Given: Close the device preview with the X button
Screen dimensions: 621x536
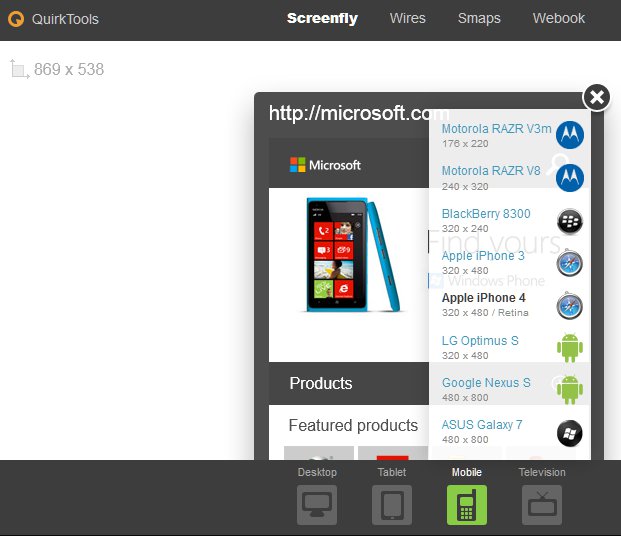Looking at the screenshot, I should (x=596, y=97).
